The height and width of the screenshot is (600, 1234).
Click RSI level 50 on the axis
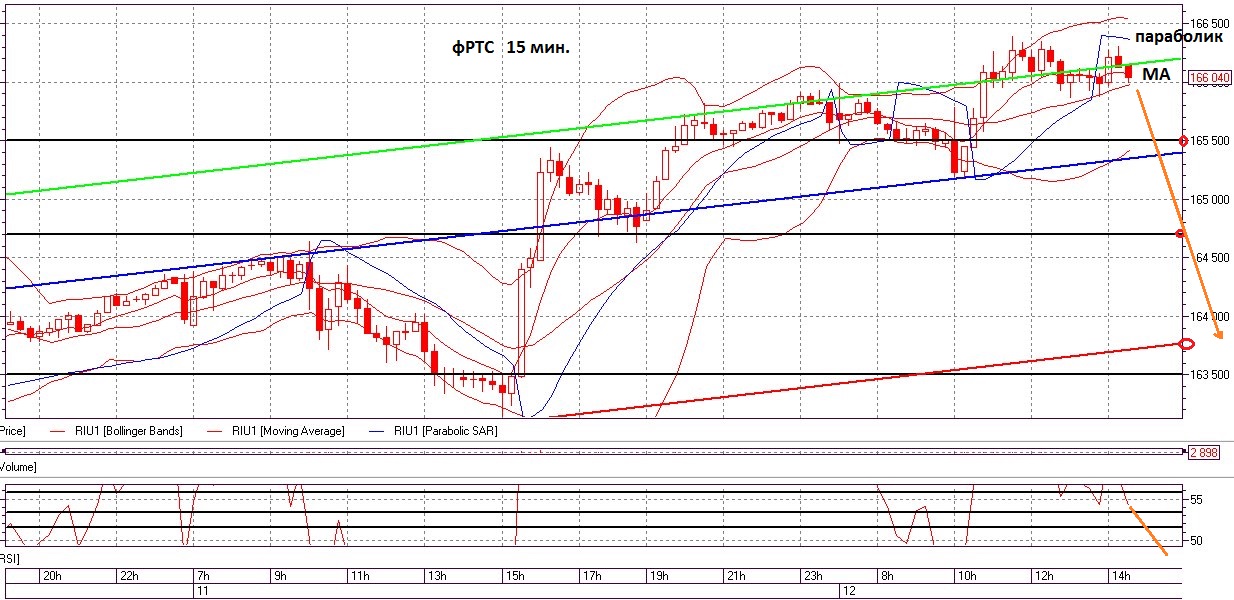point(1197,540)
